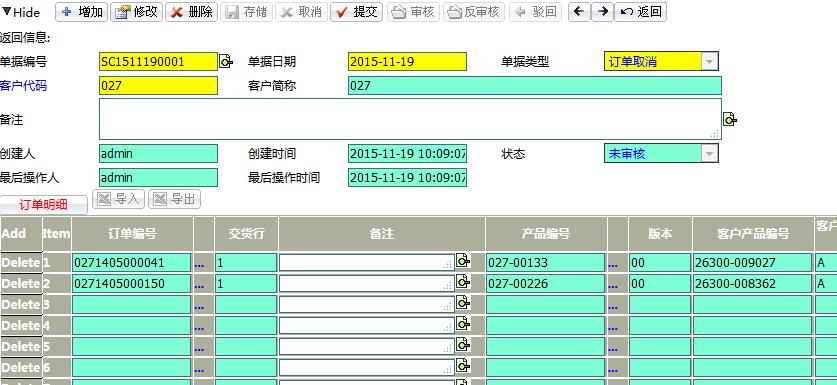Click product number 027-00133 cell

[x=546, y=262]
